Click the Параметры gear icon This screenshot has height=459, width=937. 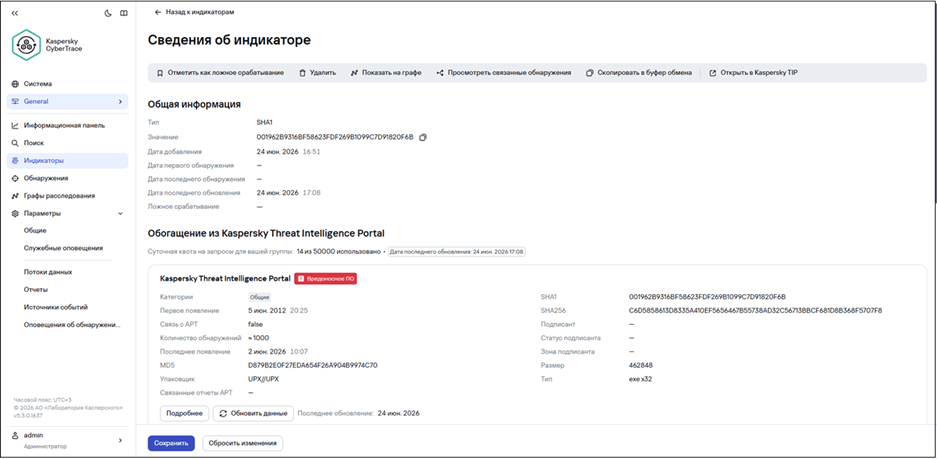coord(16,213)
